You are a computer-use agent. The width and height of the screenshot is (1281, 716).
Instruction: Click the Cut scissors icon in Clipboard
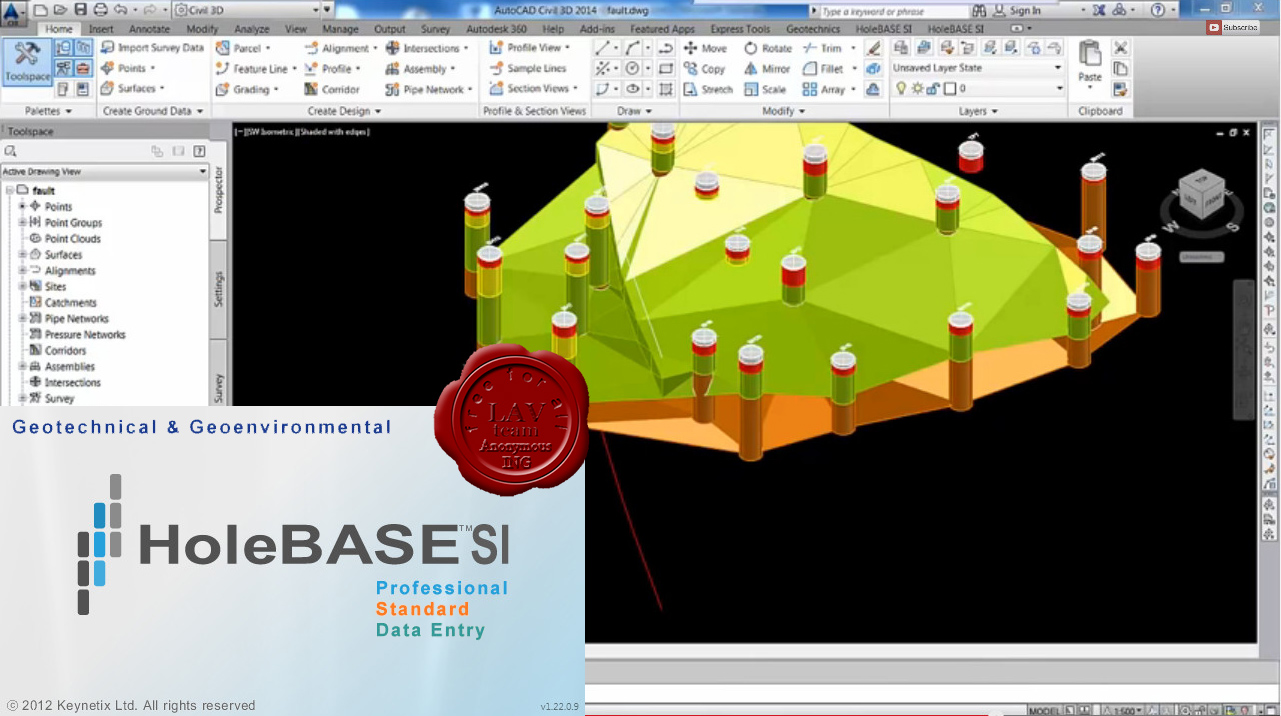click(1120, 48)
